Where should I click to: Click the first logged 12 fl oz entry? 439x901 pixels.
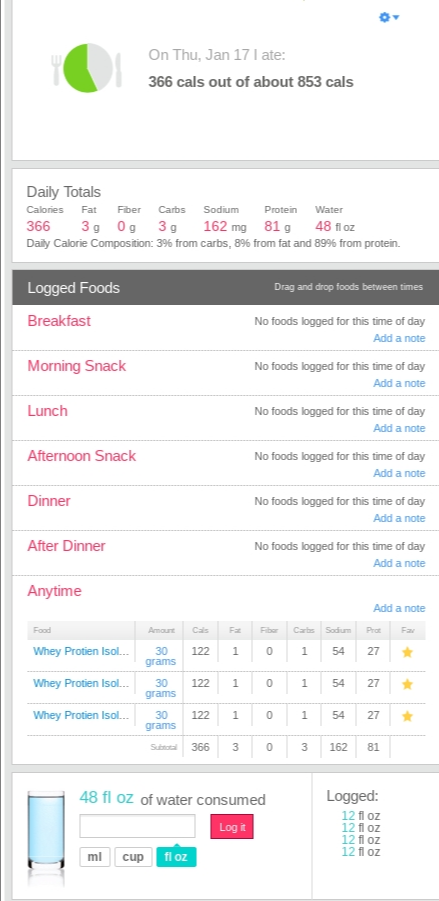point(360,815)
